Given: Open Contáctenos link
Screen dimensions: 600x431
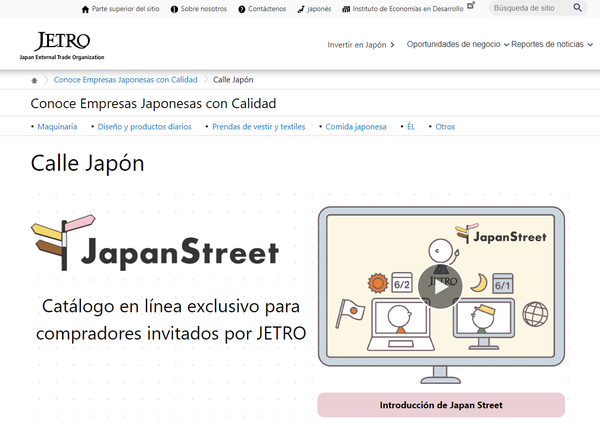Looking at the screenshot, I should [267, 9].
